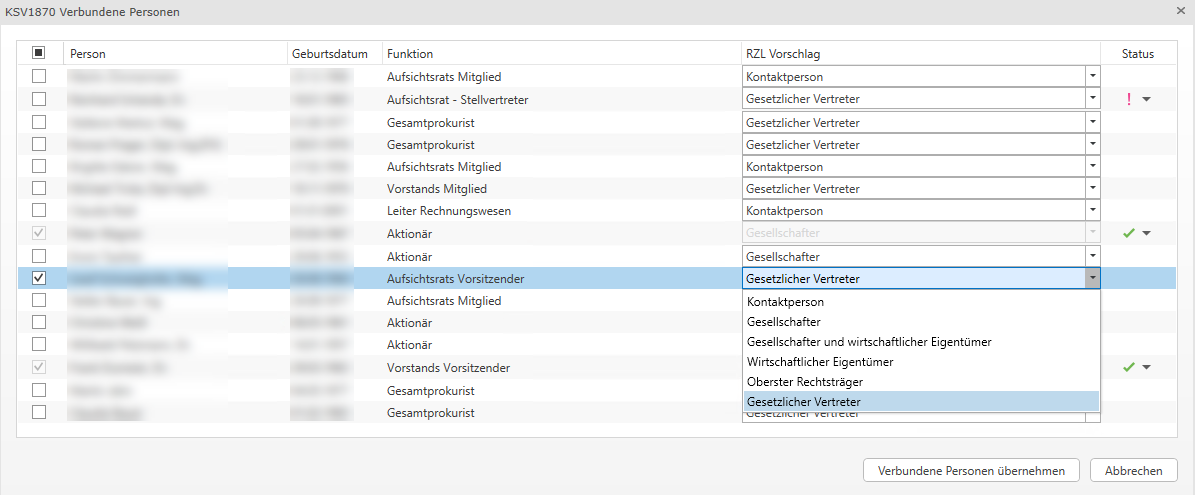The height and width of the screenshot is (495, 1195).
Task: Click green checkmark beside the greyed-out Gesellschafter dropdown
Action: click(x=1129, y=233)
